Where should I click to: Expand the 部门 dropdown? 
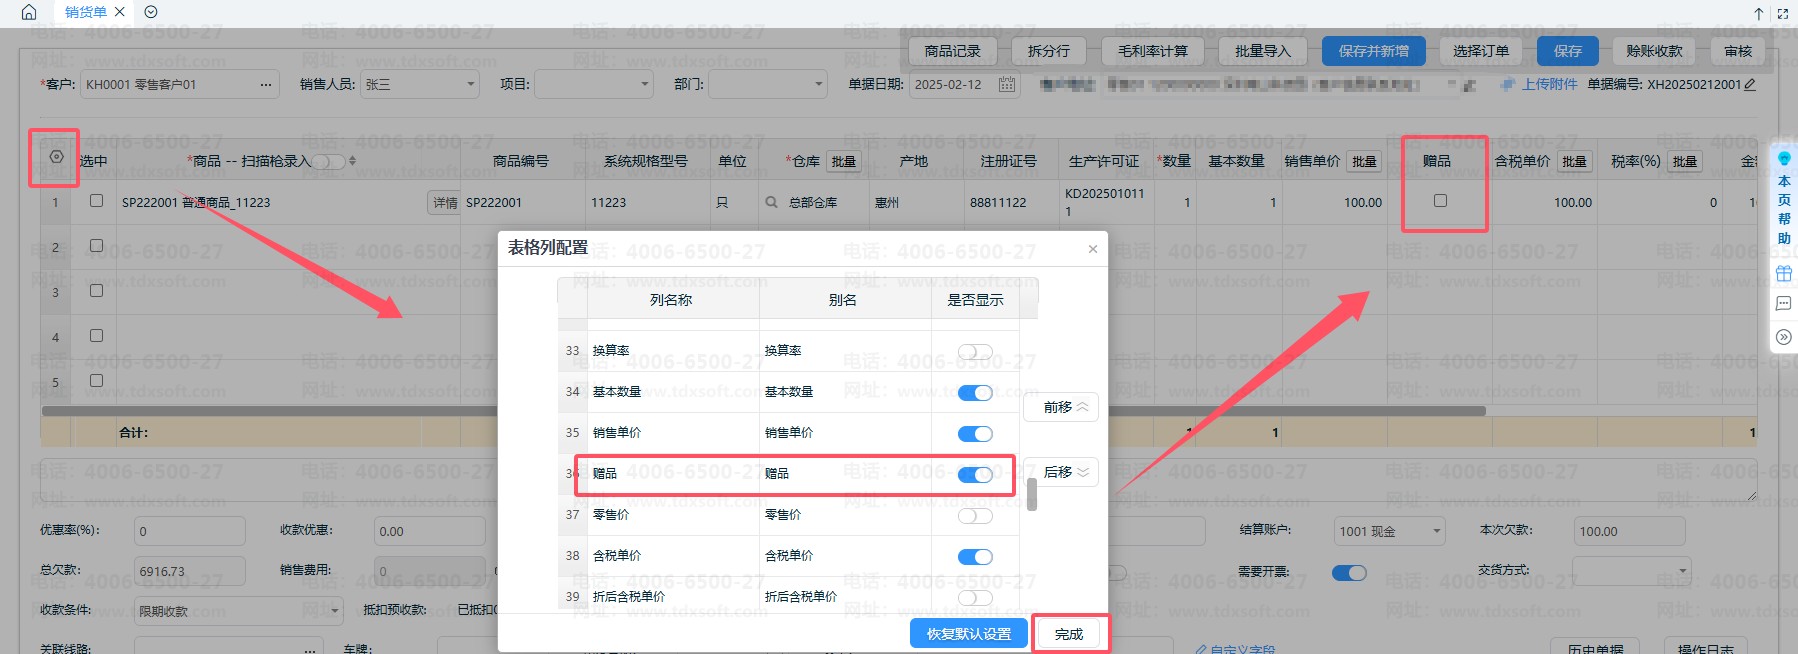pyautogui.click(x=819, y=85)
